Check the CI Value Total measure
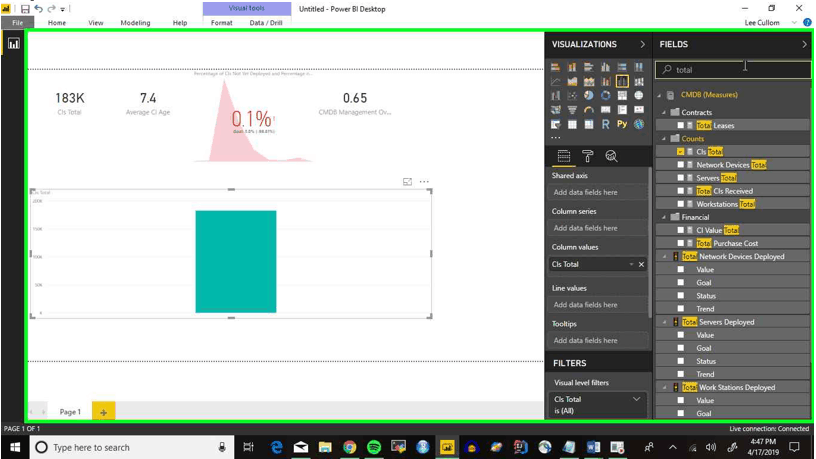This screenshot has width=816, height=459. pyautogui.click(x=680, y=230)
